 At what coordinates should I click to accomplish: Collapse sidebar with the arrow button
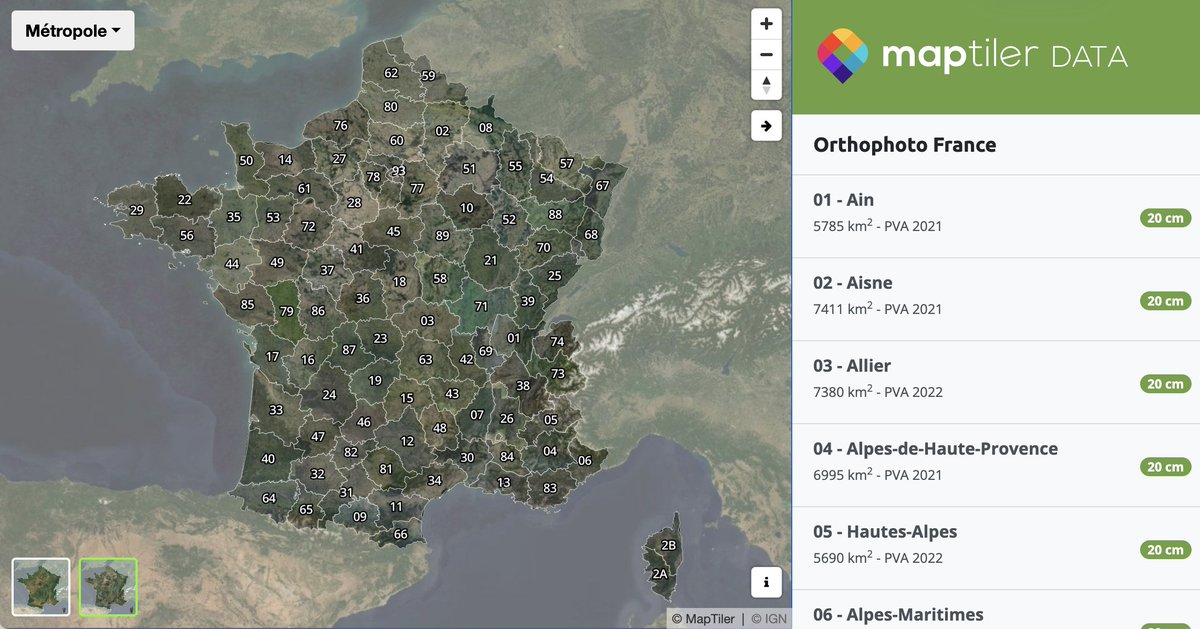[766, 126]
